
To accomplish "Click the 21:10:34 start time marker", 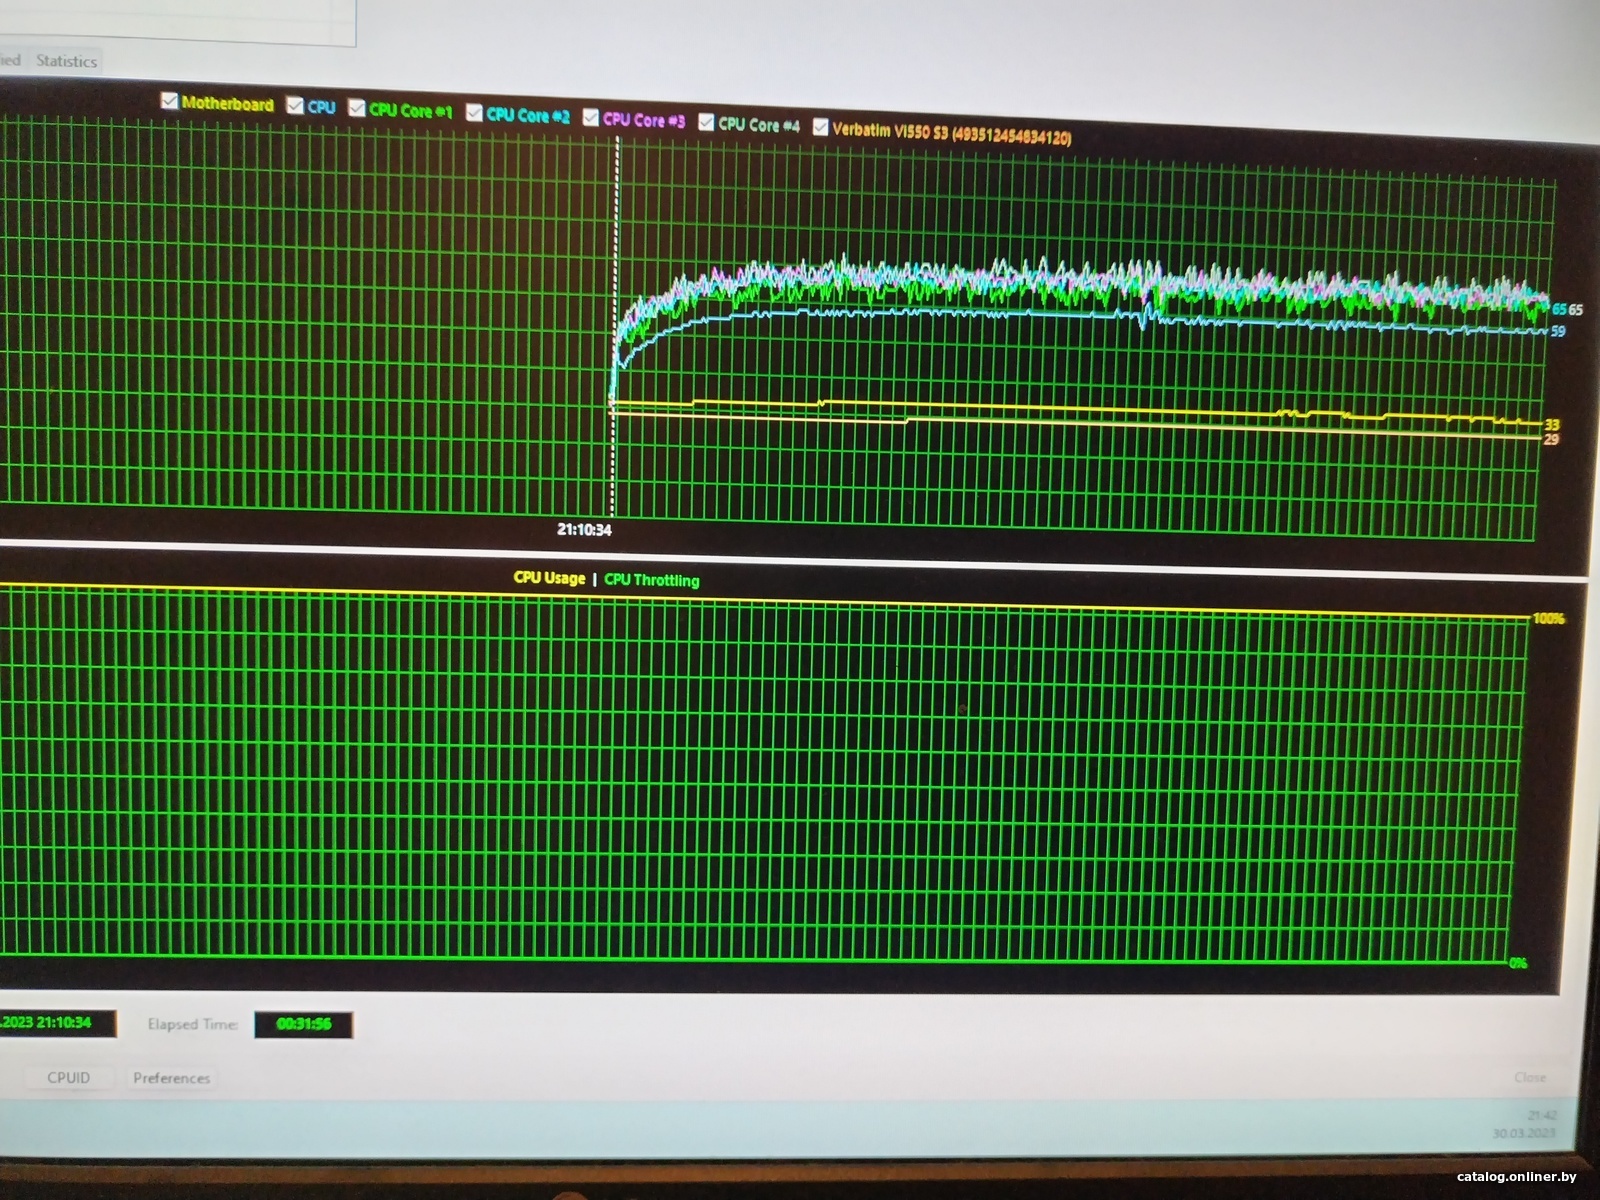I will coord(584,530).
